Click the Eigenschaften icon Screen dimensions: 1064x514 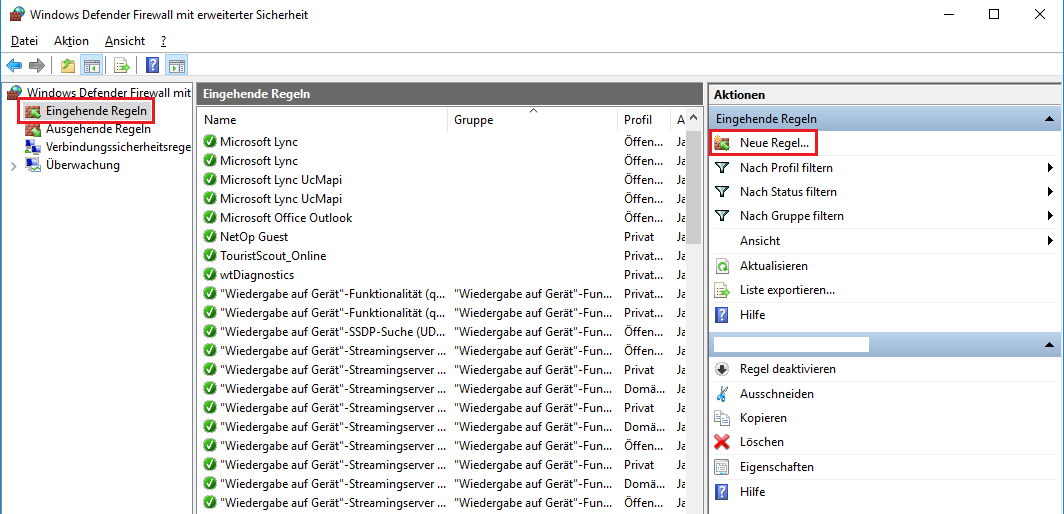pyautogui.click(x=722, y=466)
